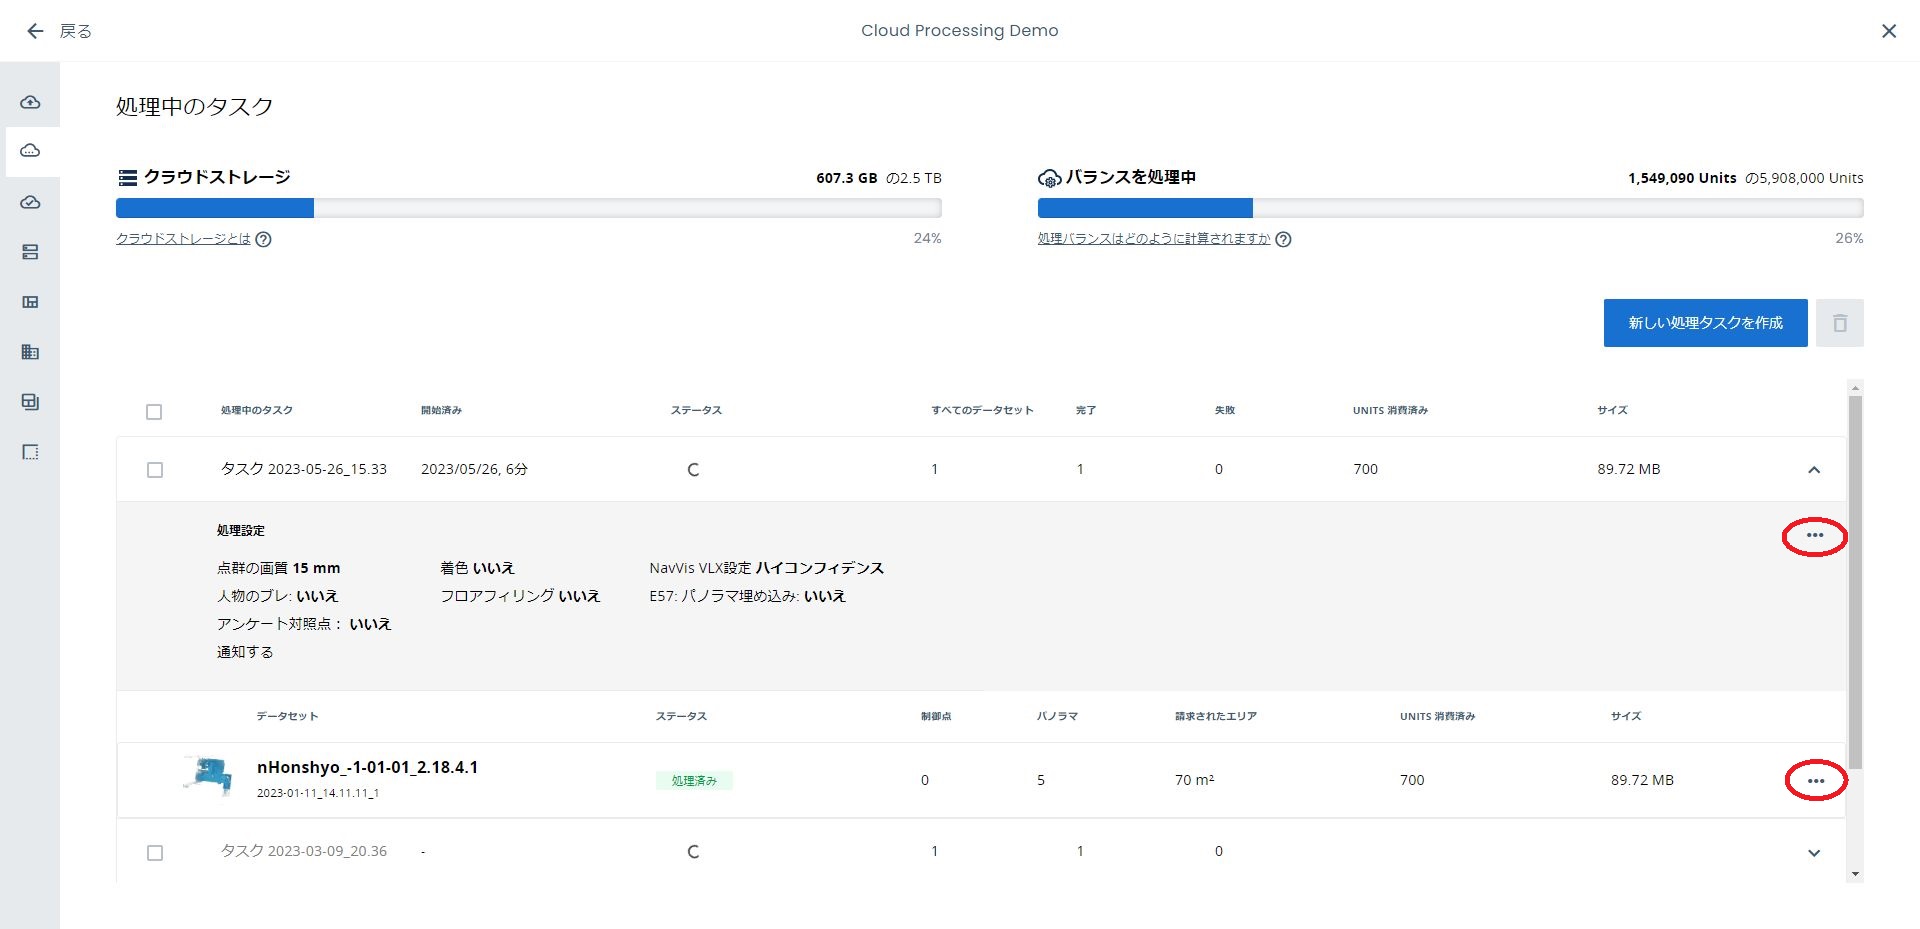Image resolution: width=1920 pixels, height=929 pixels.
Task: Click the 通知する text in settings
Action: coord(245,652)
